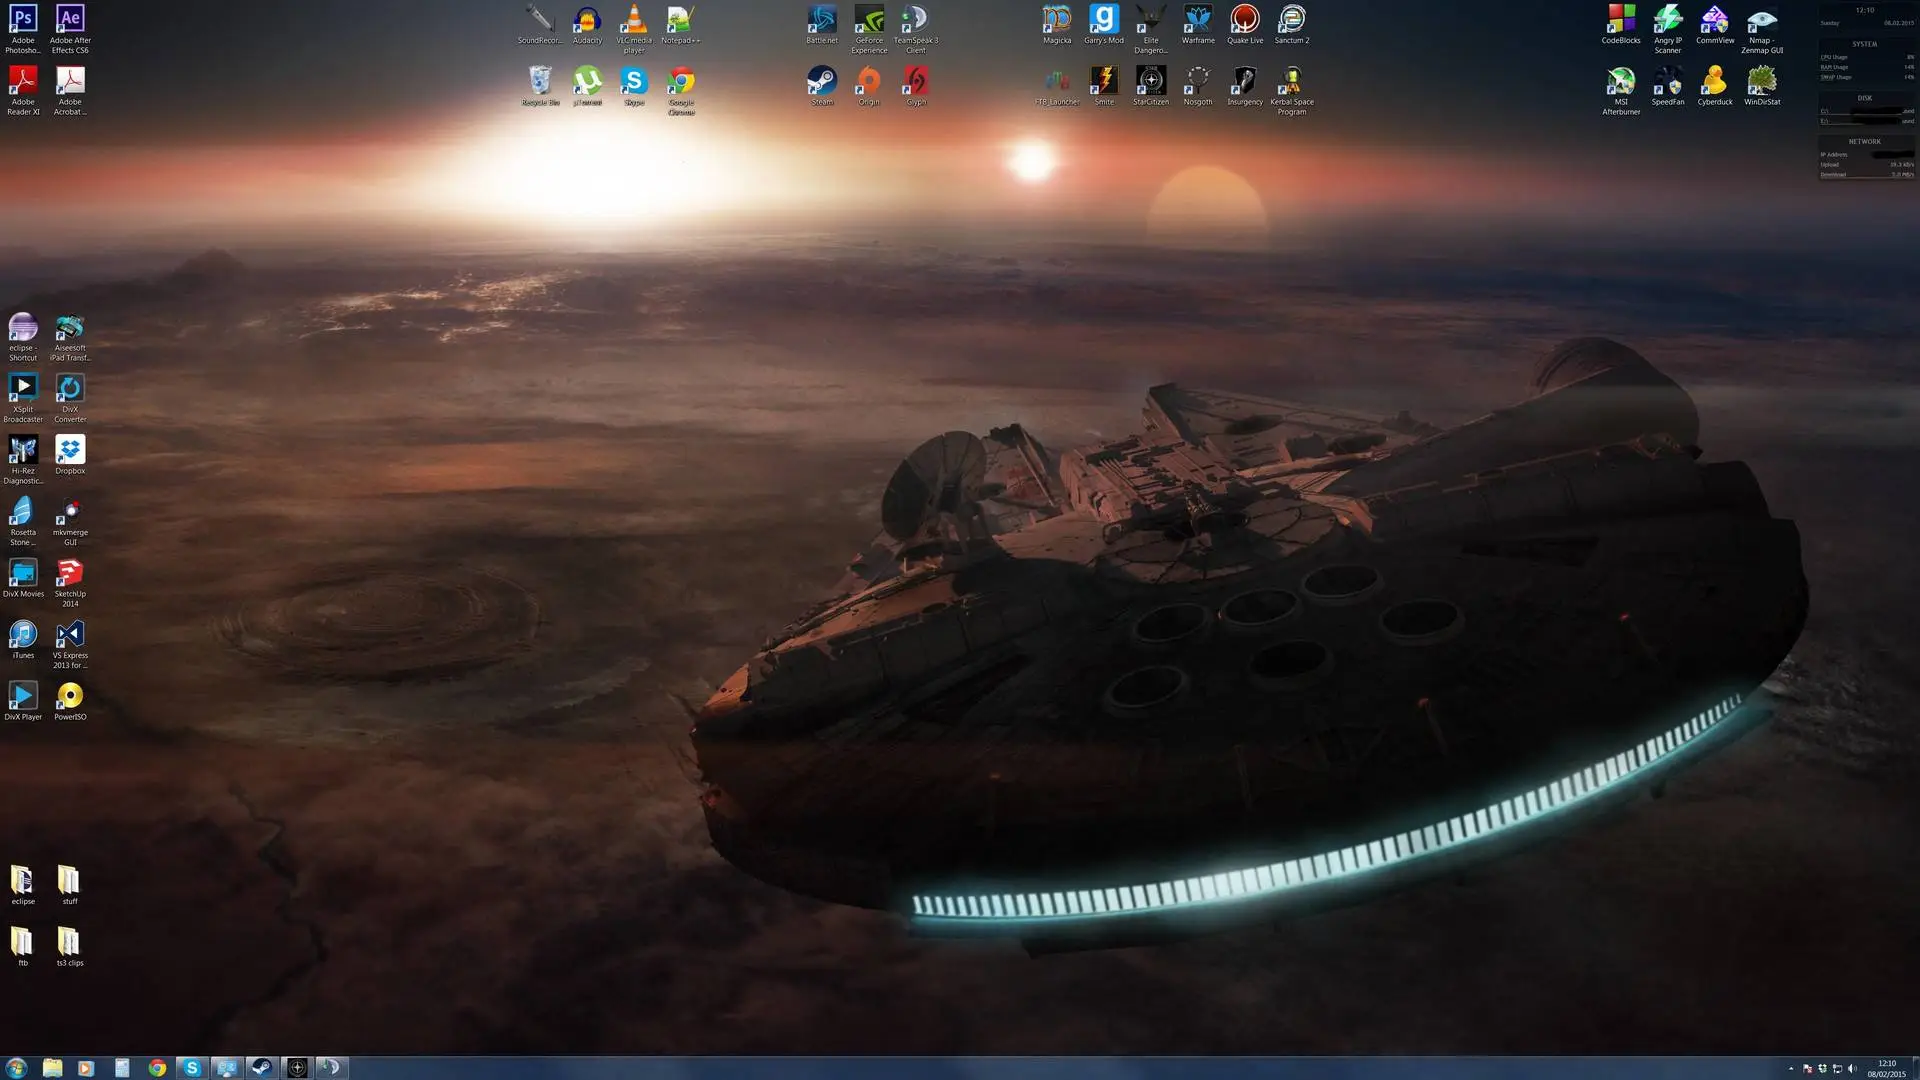Select the Origin desktop icon

point(869,86)
